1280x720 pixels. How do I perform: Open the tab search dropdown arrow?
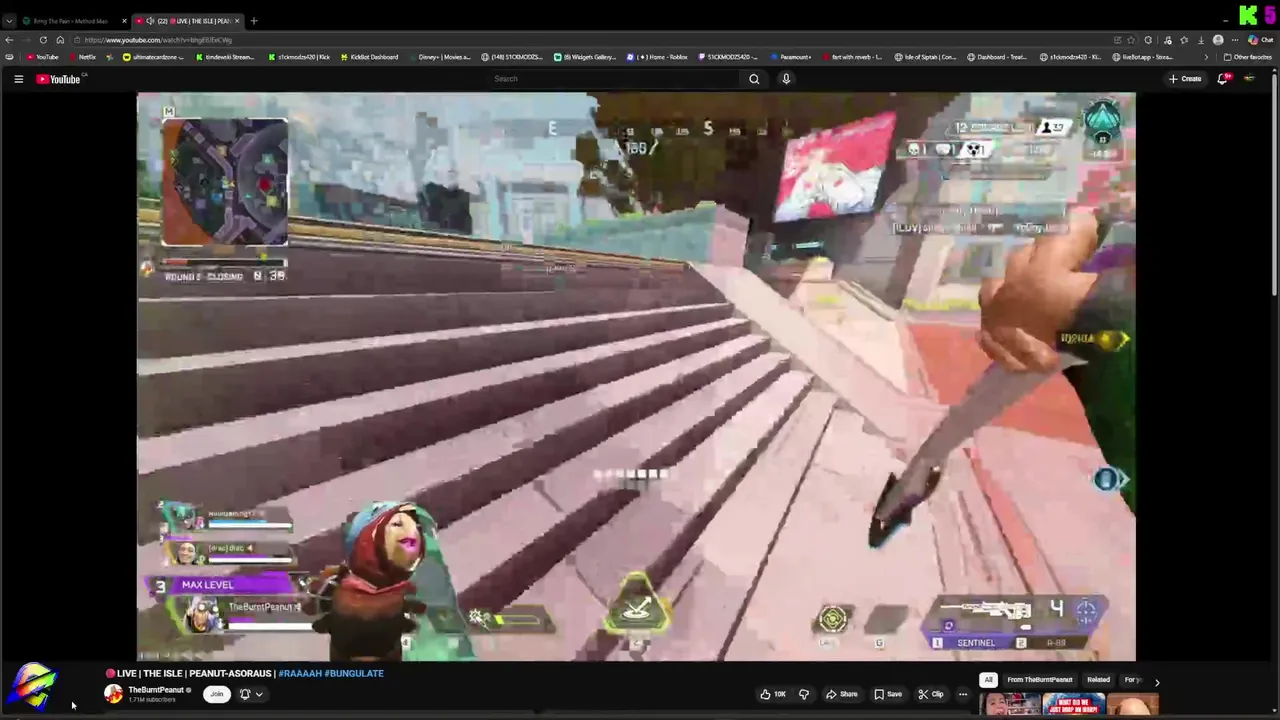click(x=9, y=21)
